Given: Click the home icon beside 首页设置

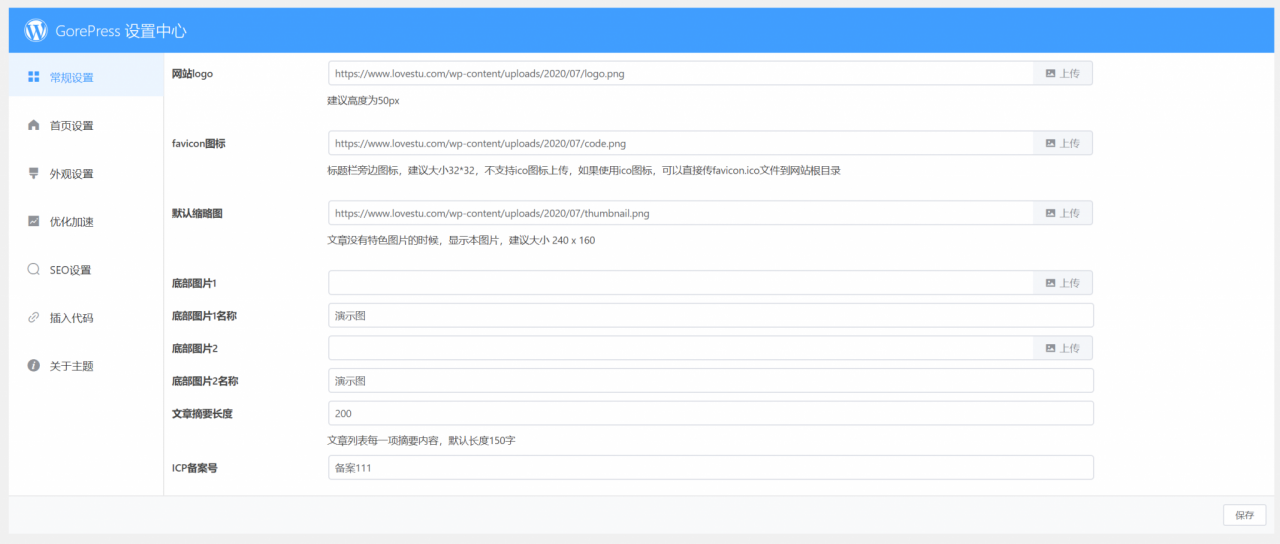Looking at the screenshot, I should (34, 125).
